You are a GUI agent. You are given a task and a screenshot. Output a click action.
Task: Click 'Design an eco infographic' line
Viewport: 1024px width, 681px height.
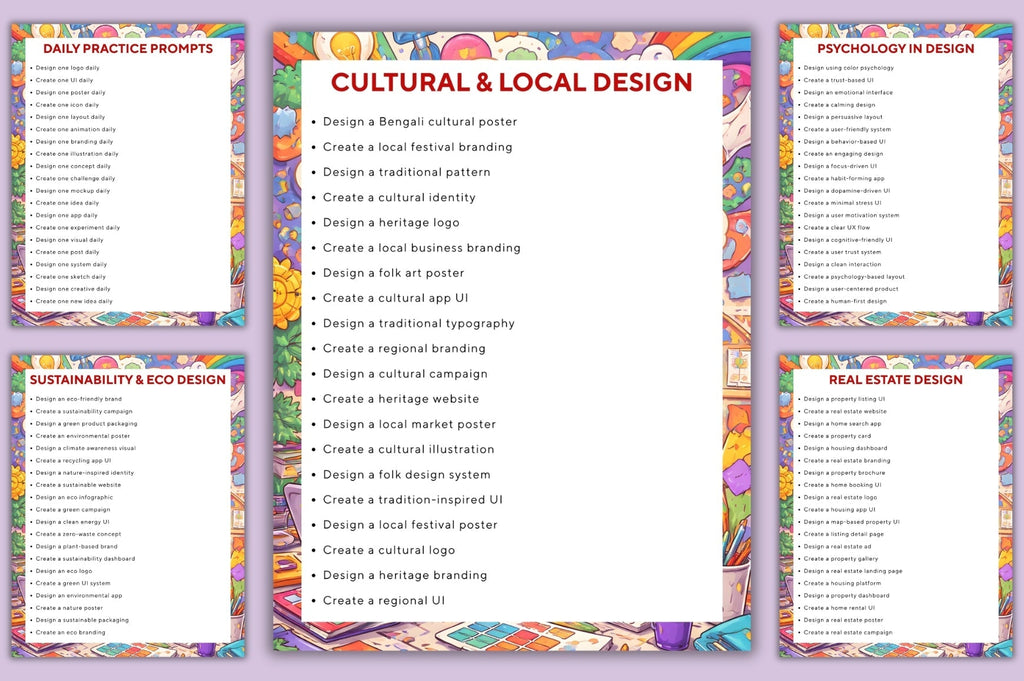[x=74, y=498]
